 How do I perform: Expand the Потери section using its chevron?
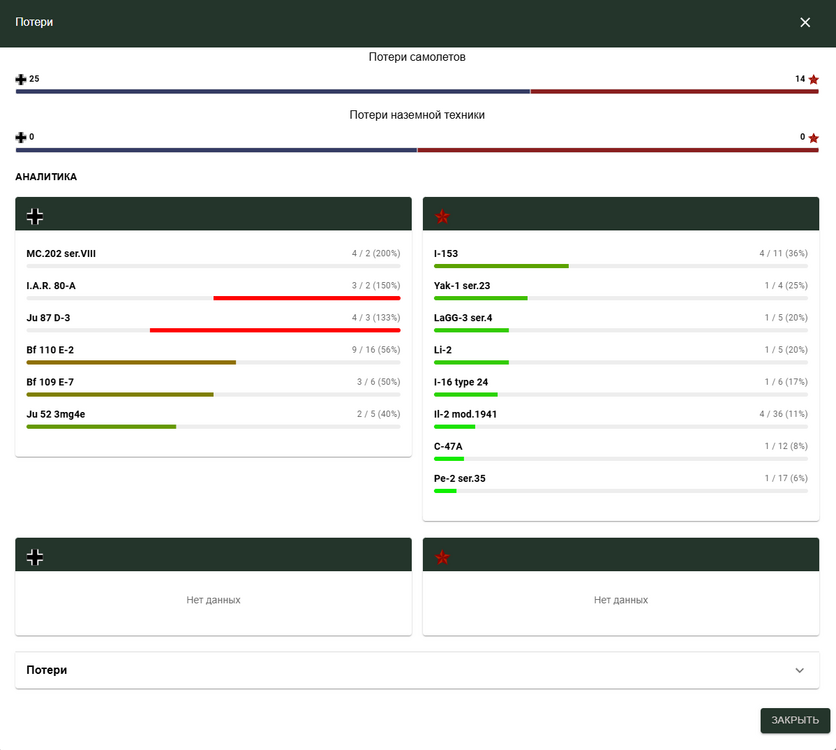[x=799, y=670]
